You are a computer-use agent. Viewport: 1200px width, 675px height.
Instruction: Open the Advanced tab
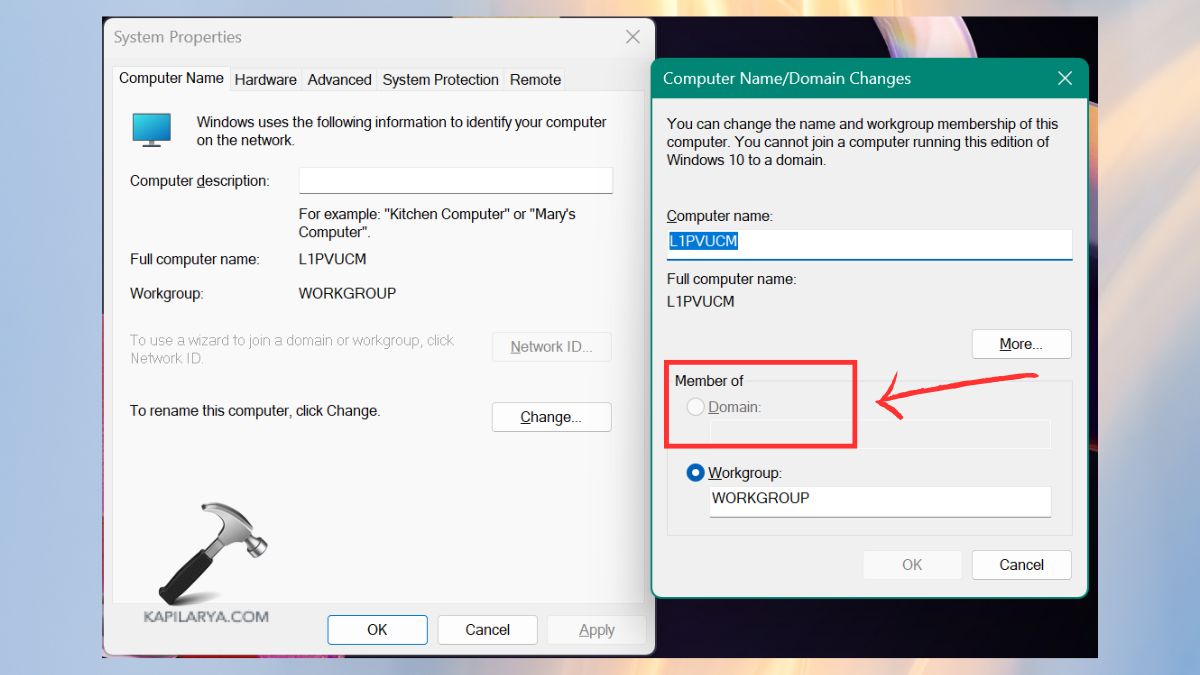click(x=339, y=80)
